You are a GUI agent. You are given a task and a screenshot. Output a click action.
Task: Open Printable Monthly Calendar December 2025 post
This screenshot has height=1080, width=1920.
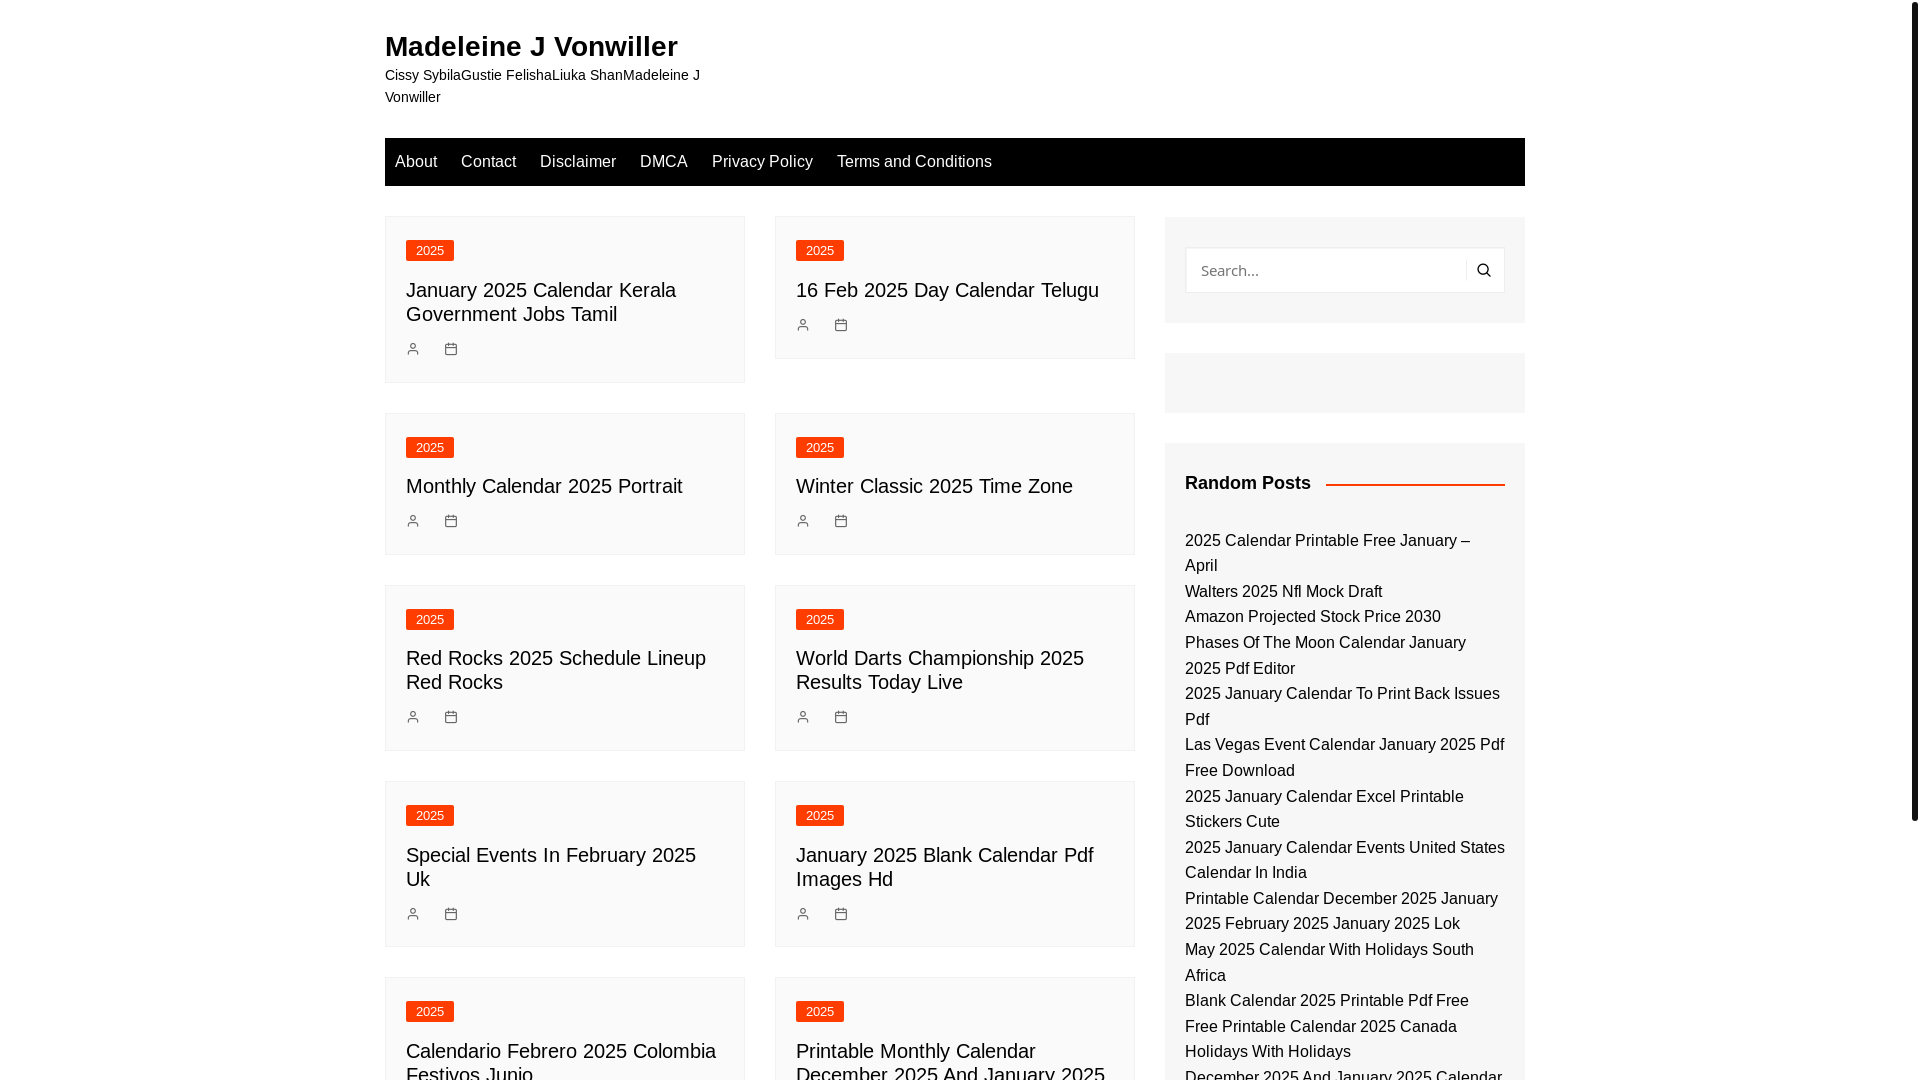tap(950, 1059)
